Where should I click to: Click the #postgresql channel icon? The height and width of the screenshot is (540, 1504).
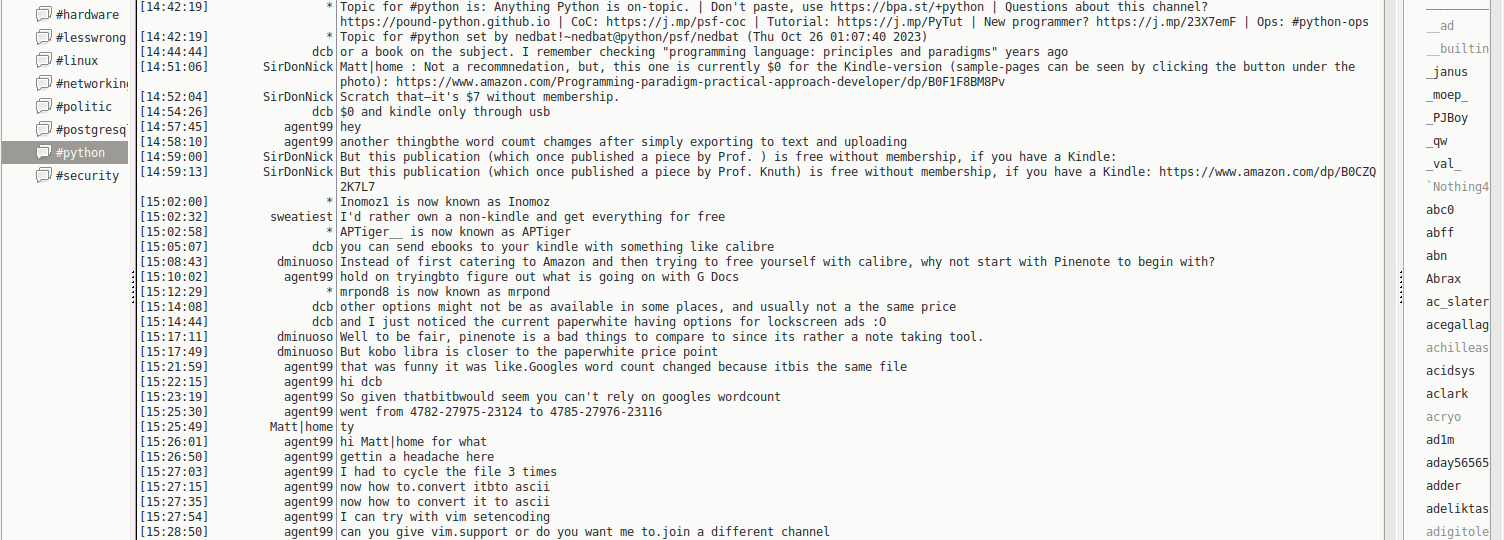click(43, 129)
